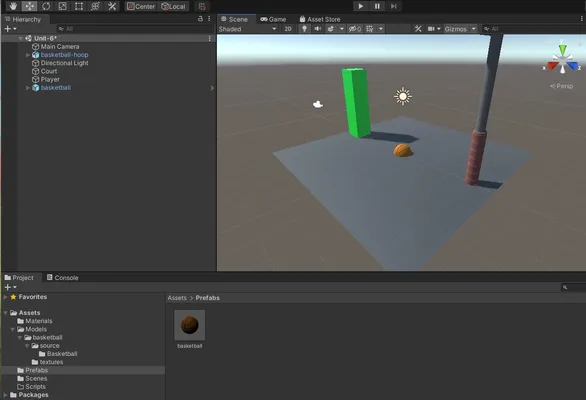The image size is (586, 400).
Task: Click Assets breadcrumb link
Action: (177, 298)
